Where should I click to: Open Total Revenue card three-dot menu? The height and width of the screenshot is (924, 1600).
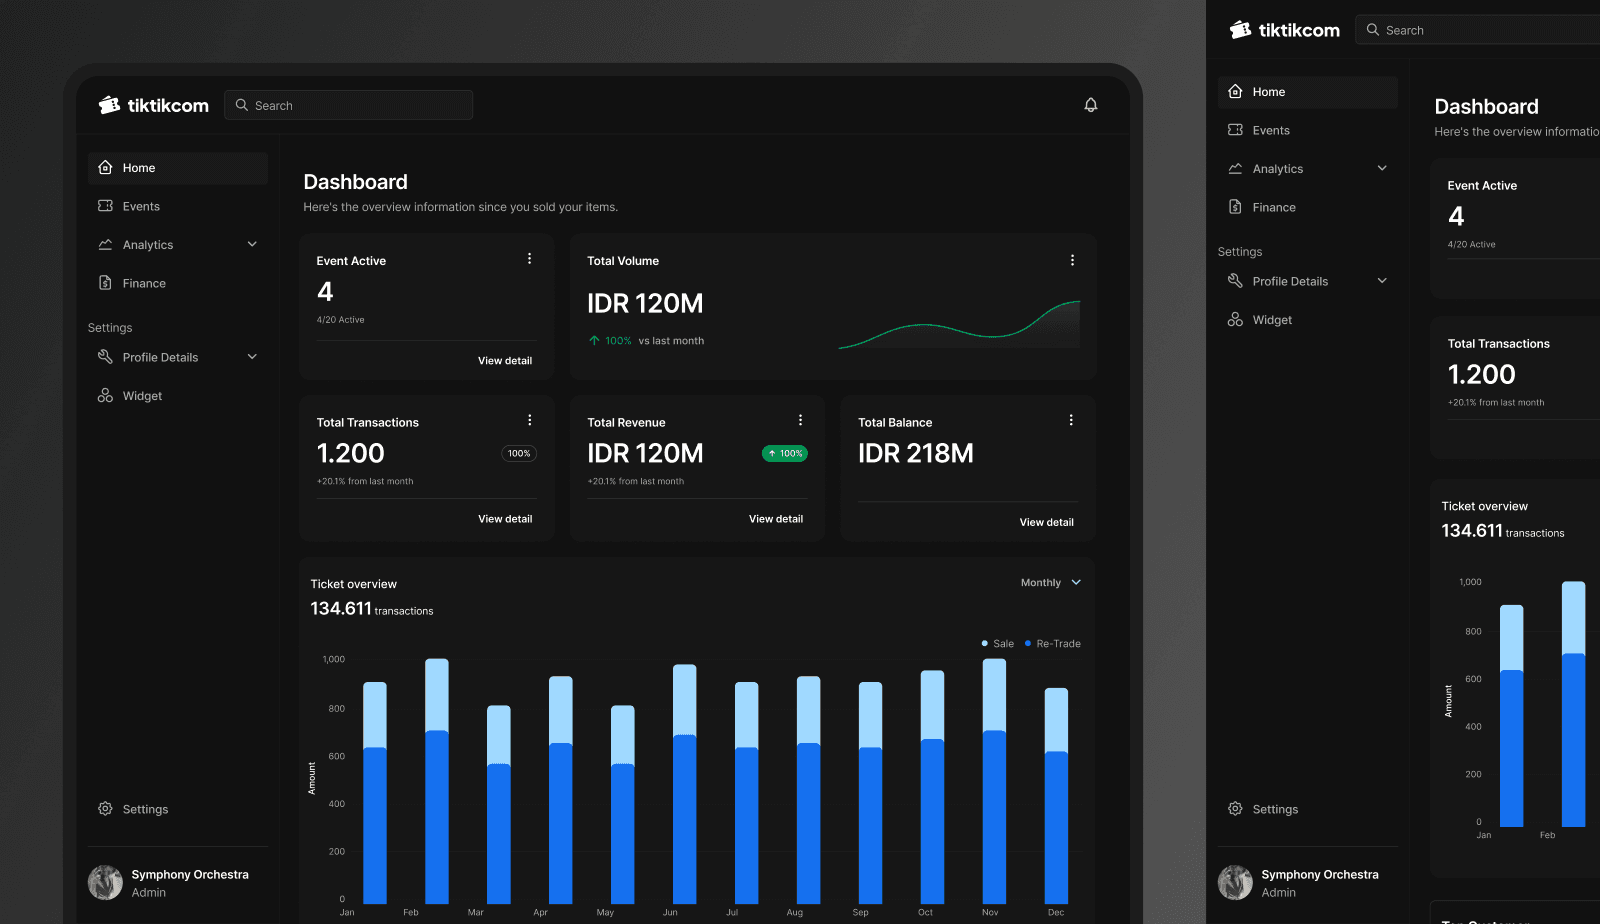tap(800, 421)
